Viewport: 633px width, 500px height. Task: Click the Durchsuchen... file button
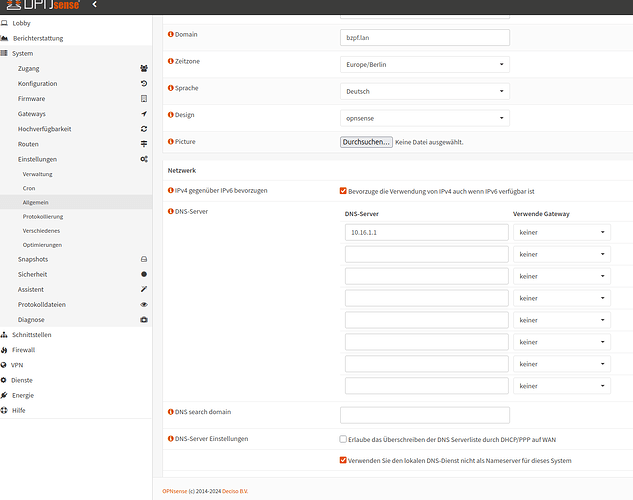[x=366, y=142]
